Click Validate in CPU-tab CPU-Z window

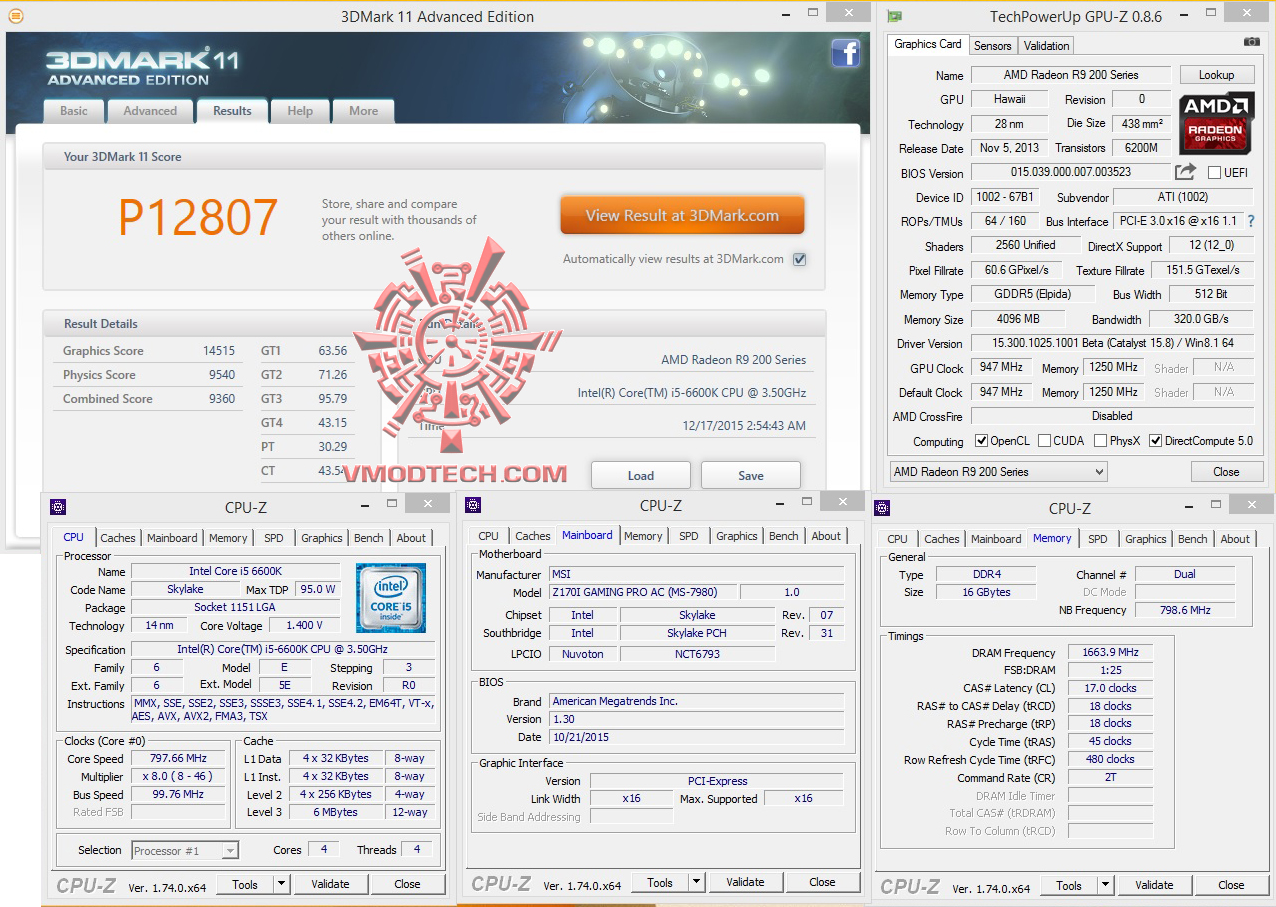(330, 884)
